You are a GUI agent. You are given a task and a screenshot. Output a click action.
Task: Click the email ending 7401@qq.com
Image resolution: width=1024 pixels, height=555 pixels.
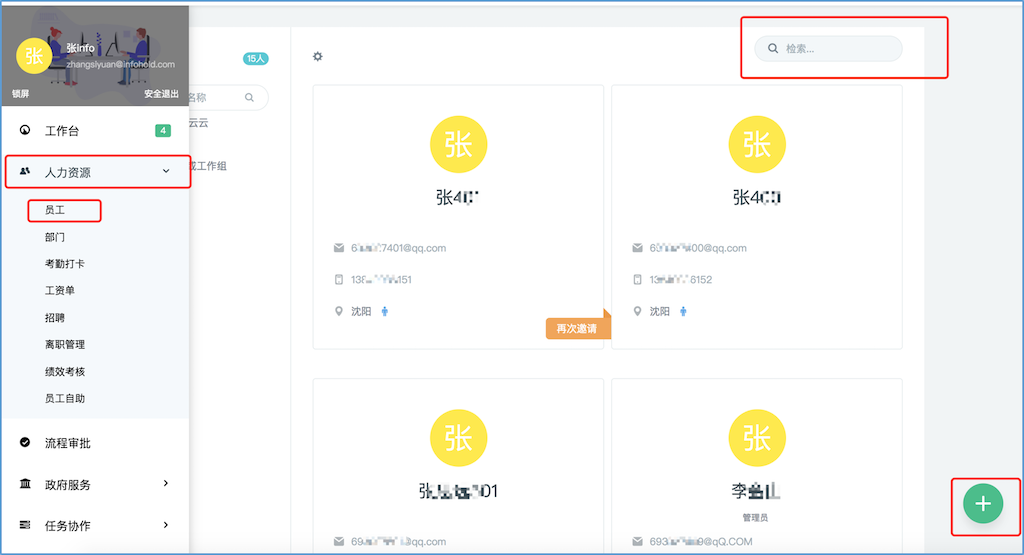click(x=398, y=248)
